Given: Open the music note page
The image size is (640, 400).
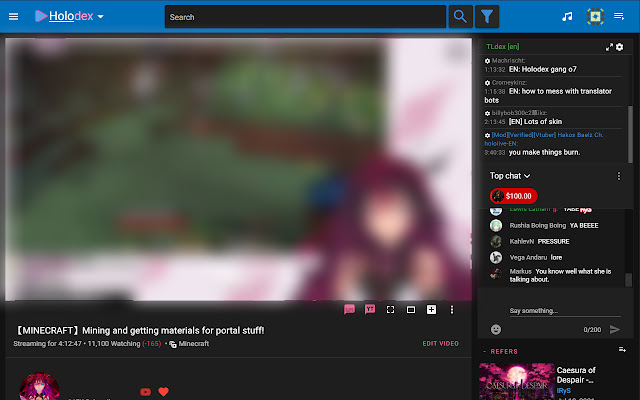Looking at the screenshot, I should (567, 16).
